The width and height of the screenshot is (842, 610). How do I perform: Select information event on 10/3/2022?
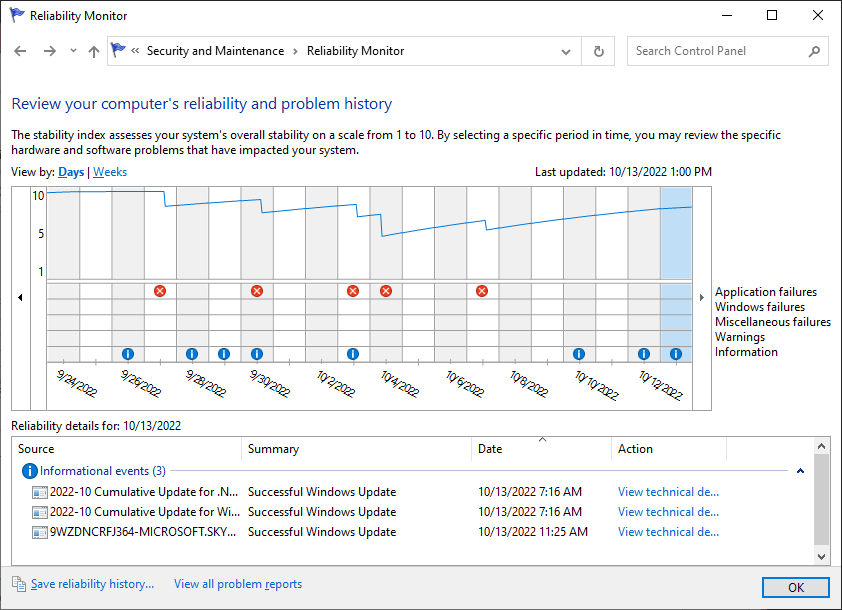point(353,354)
